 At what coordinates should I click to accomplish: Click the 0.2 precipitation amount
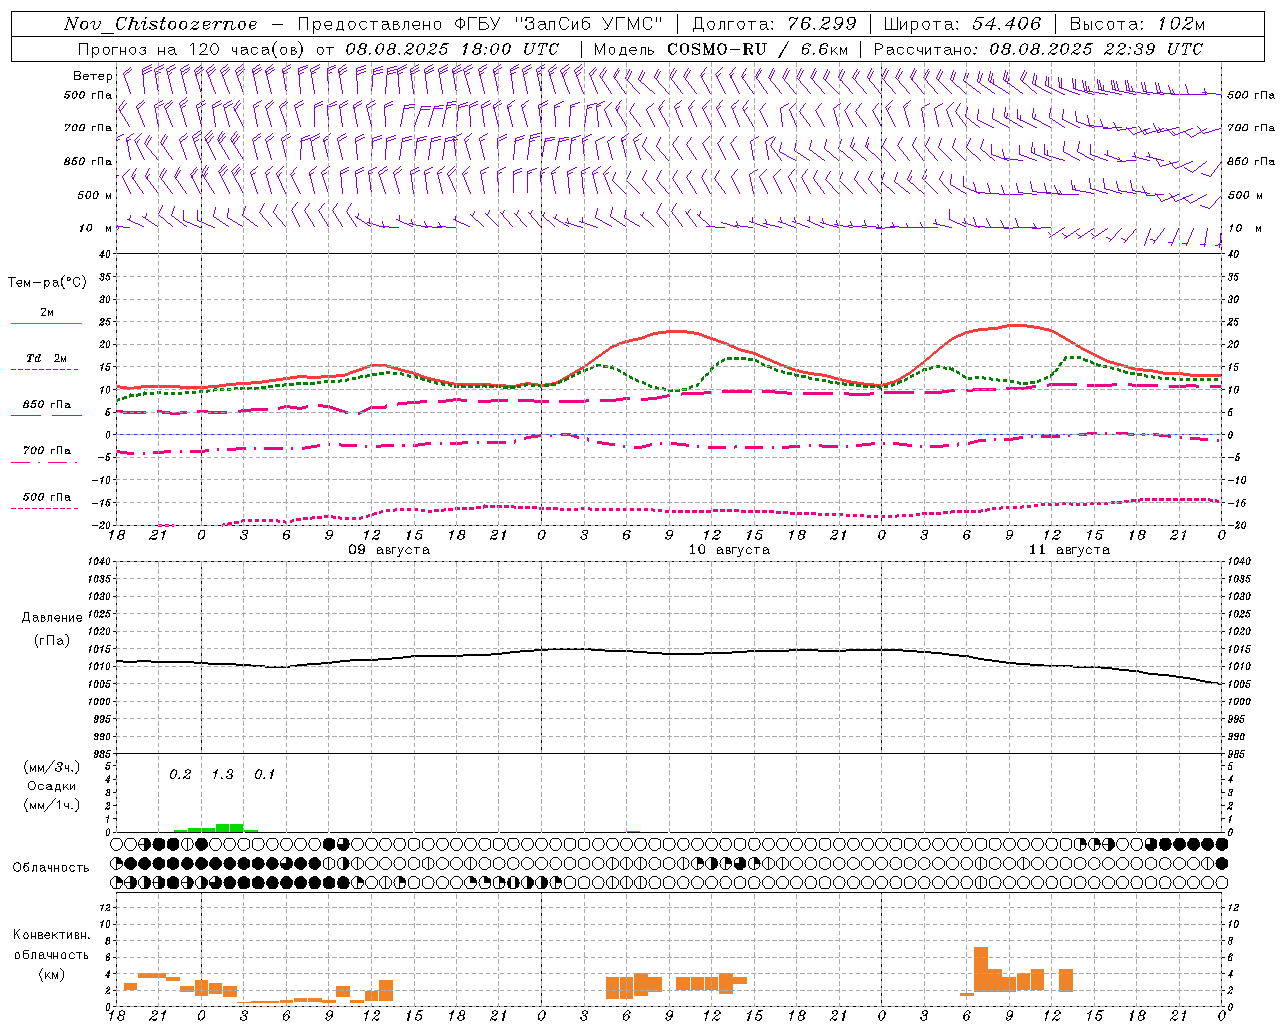coord(180,775)
